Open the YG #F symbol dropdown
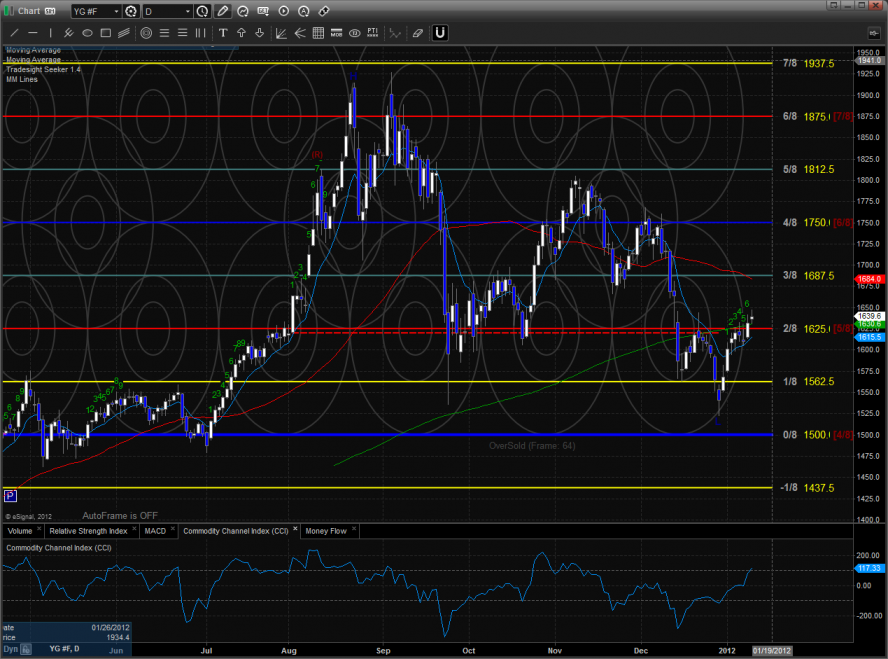 [x=117, y=11]
